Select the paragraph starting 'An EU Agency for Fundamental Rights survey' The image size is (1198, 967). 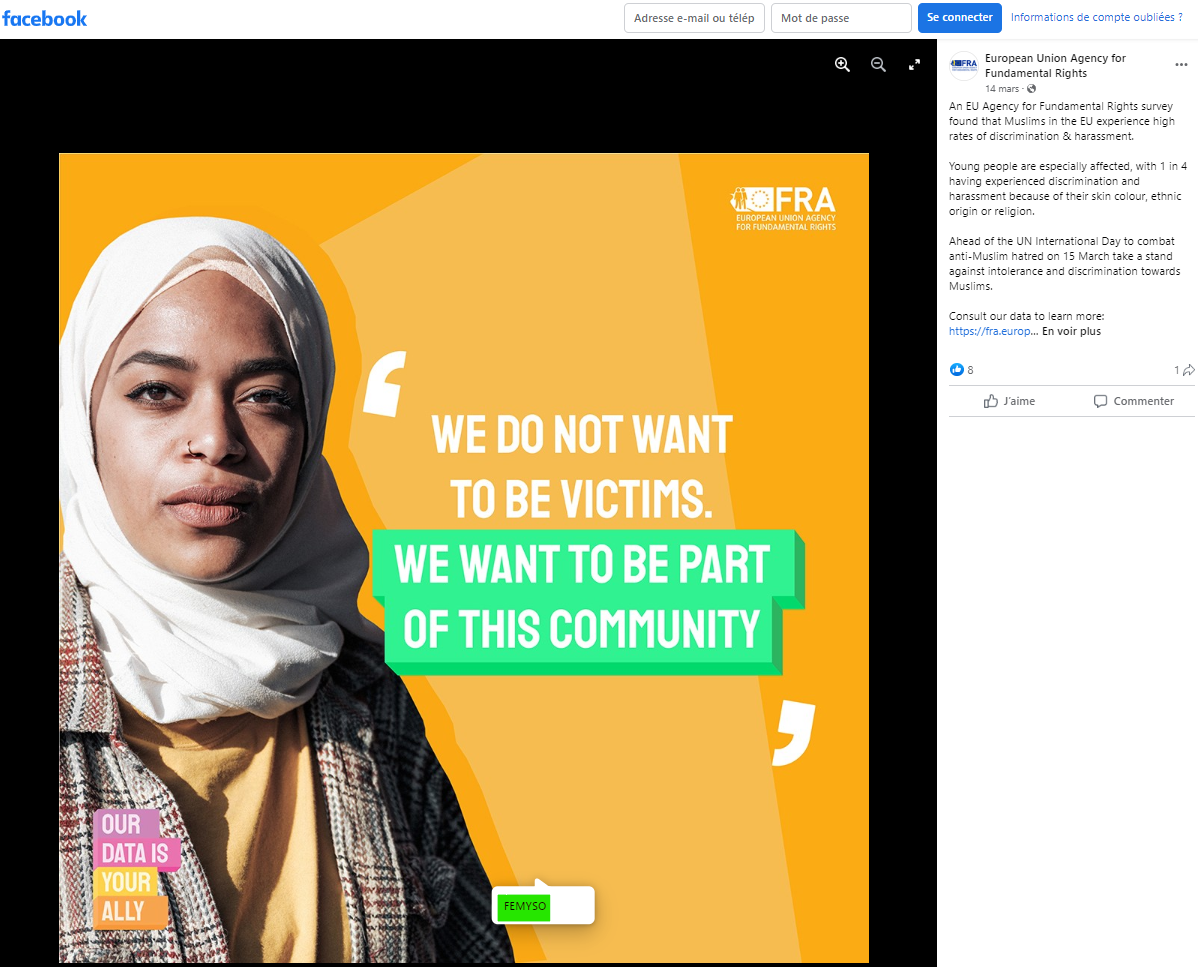click(1062, 121)
